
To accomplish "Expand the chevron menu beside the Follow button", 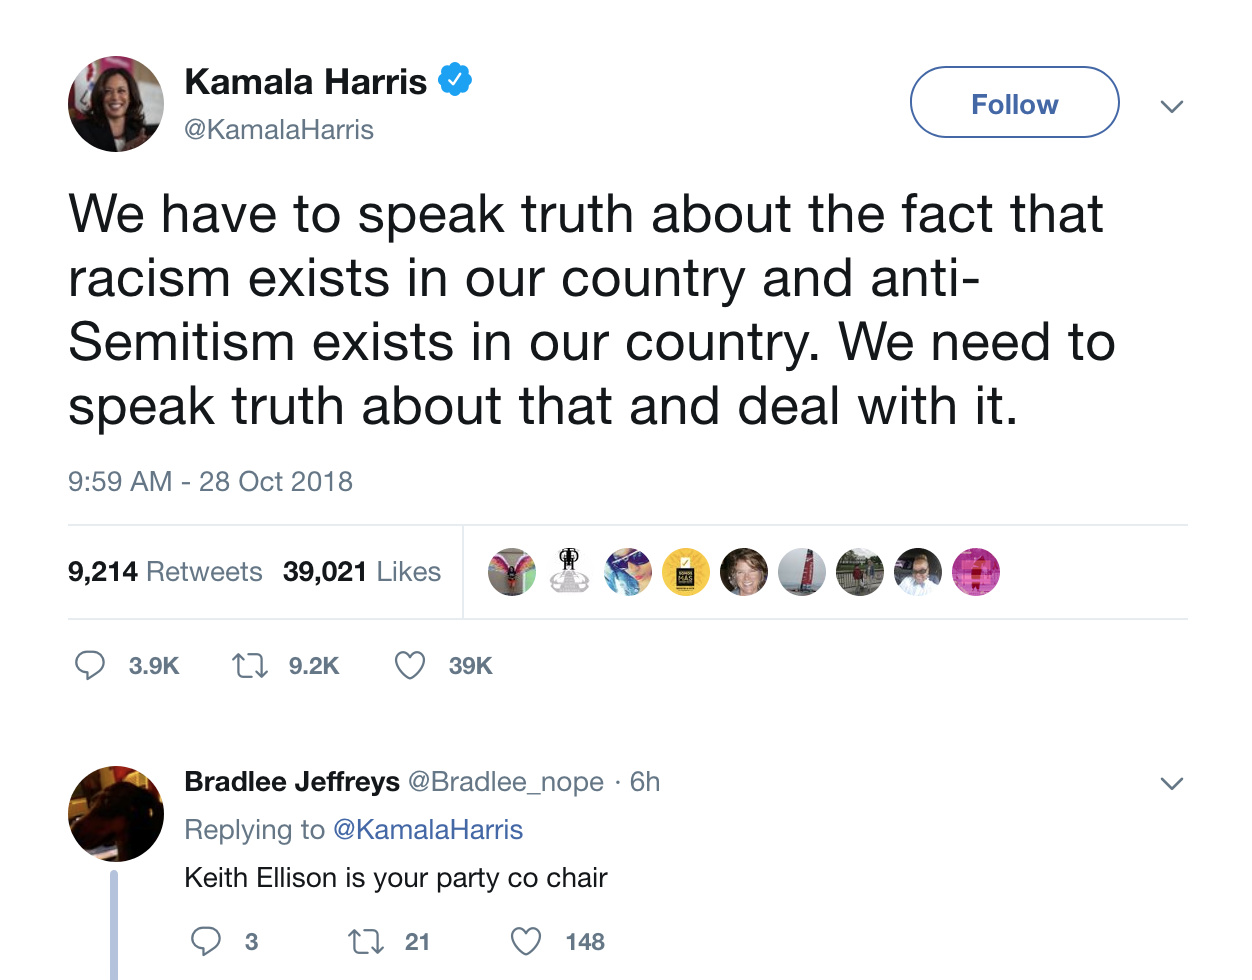I will pyautogui.click(x=1172, y=106).
